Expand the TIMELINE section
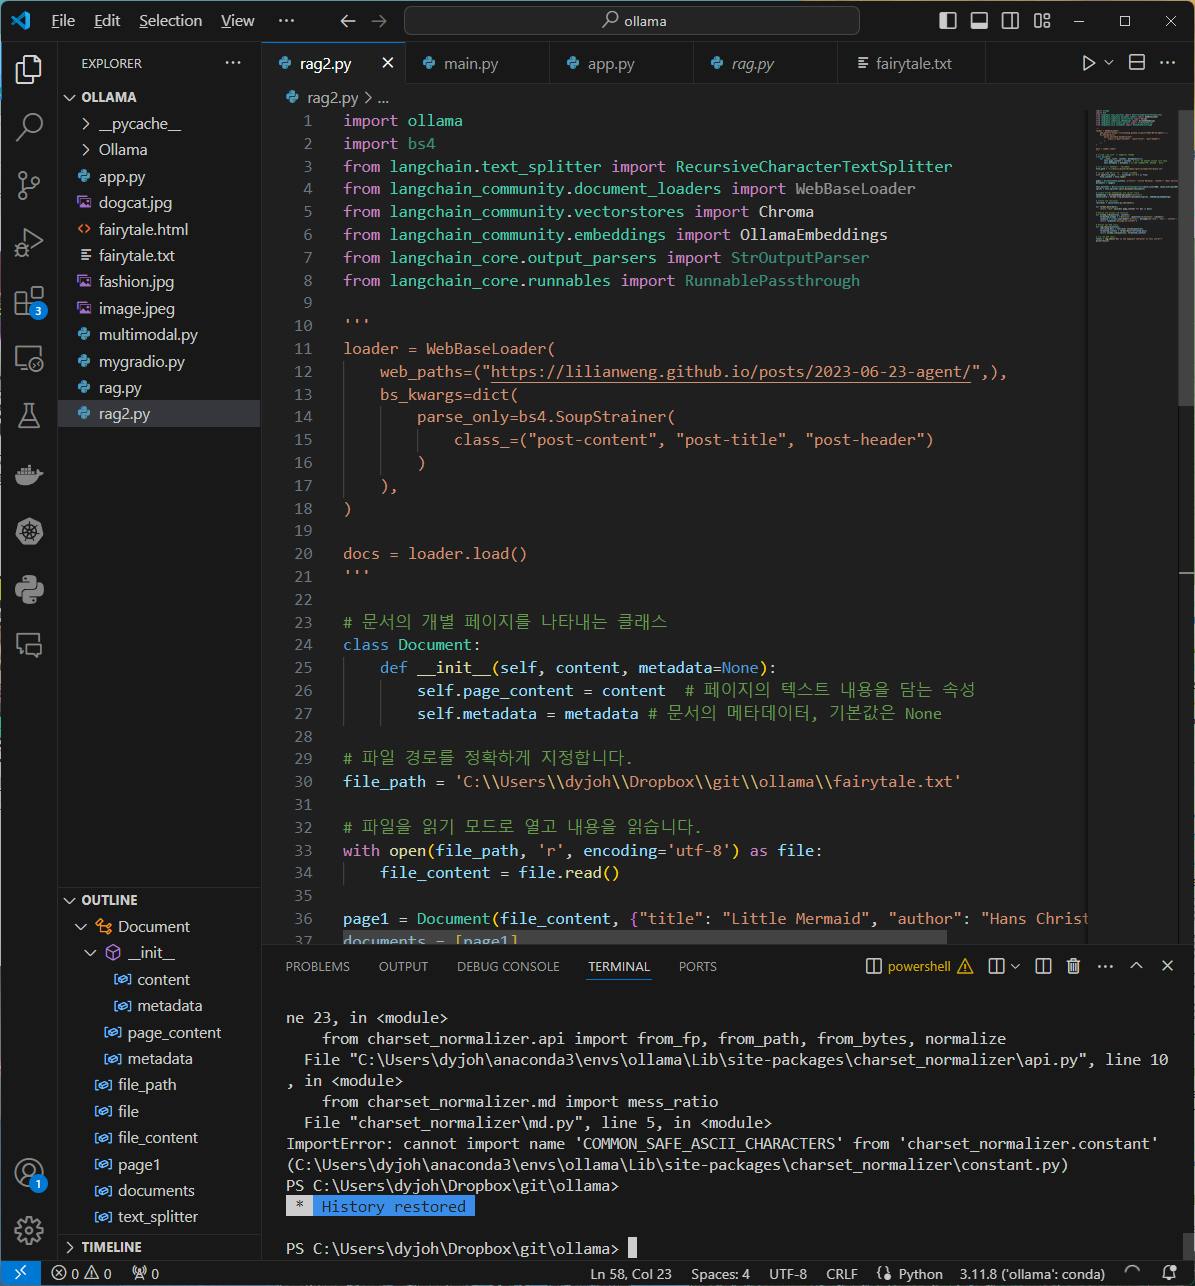 [111, 1247]
